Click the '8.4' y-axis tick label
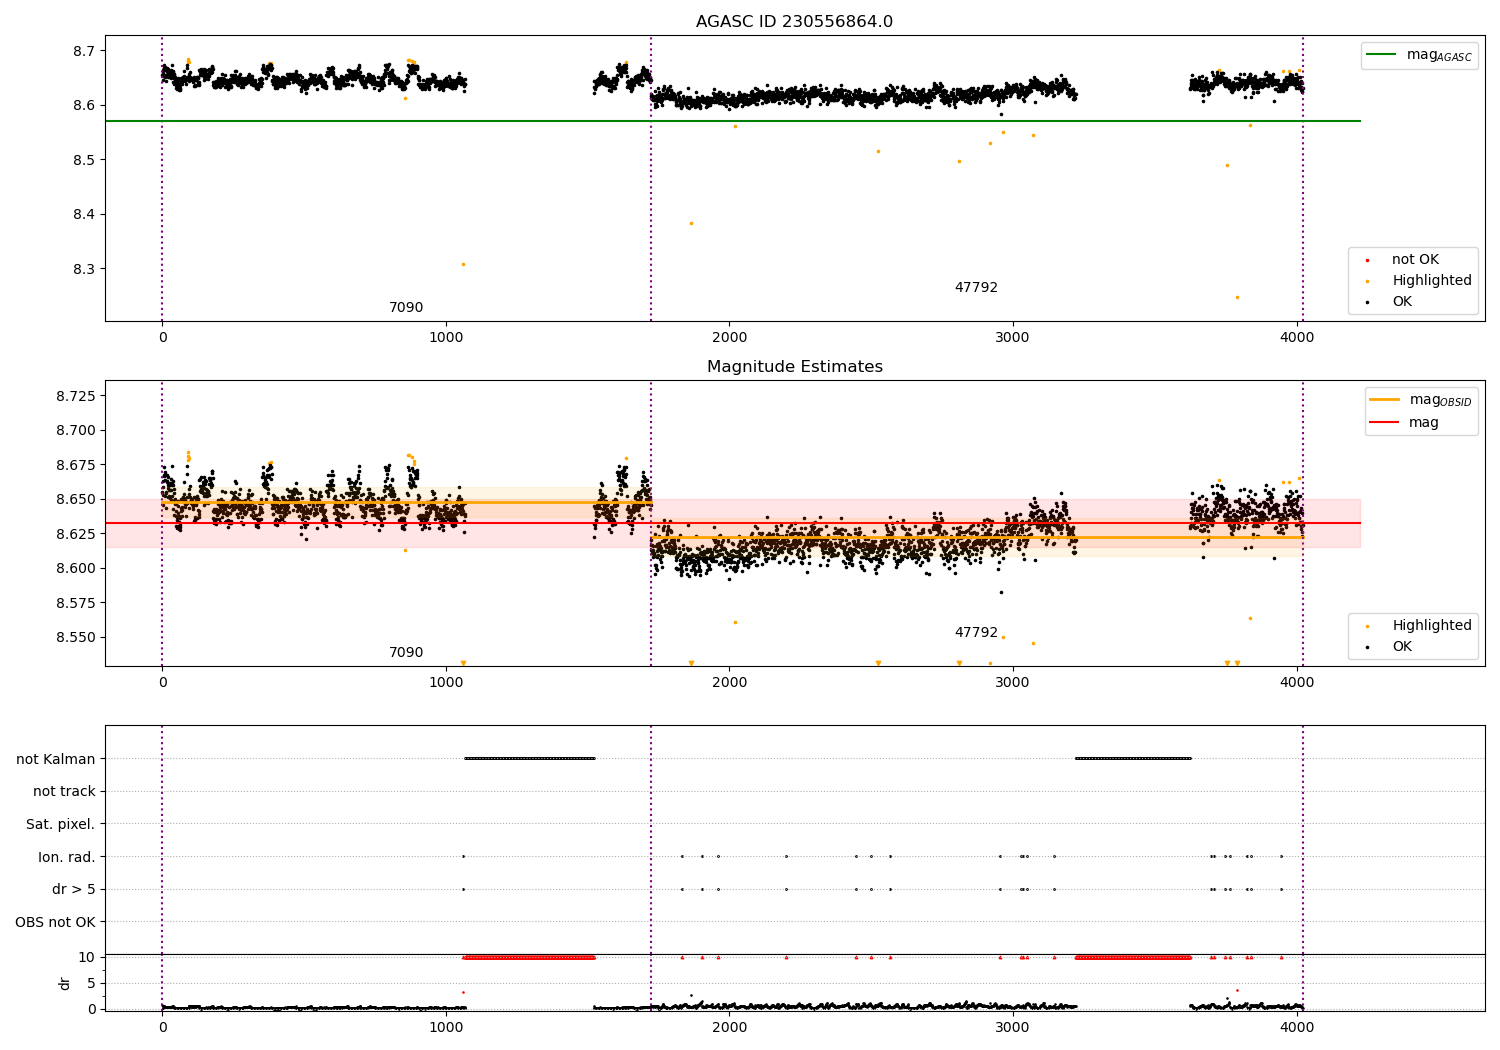 click(84, 215)
